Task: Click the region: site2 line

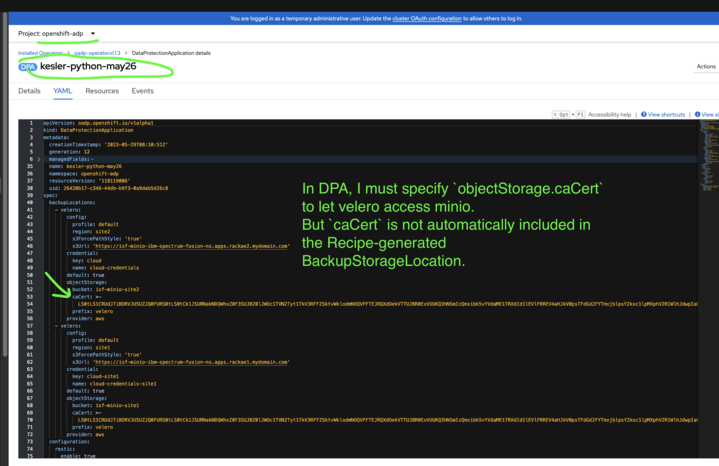Action: [x=91, y=232]
